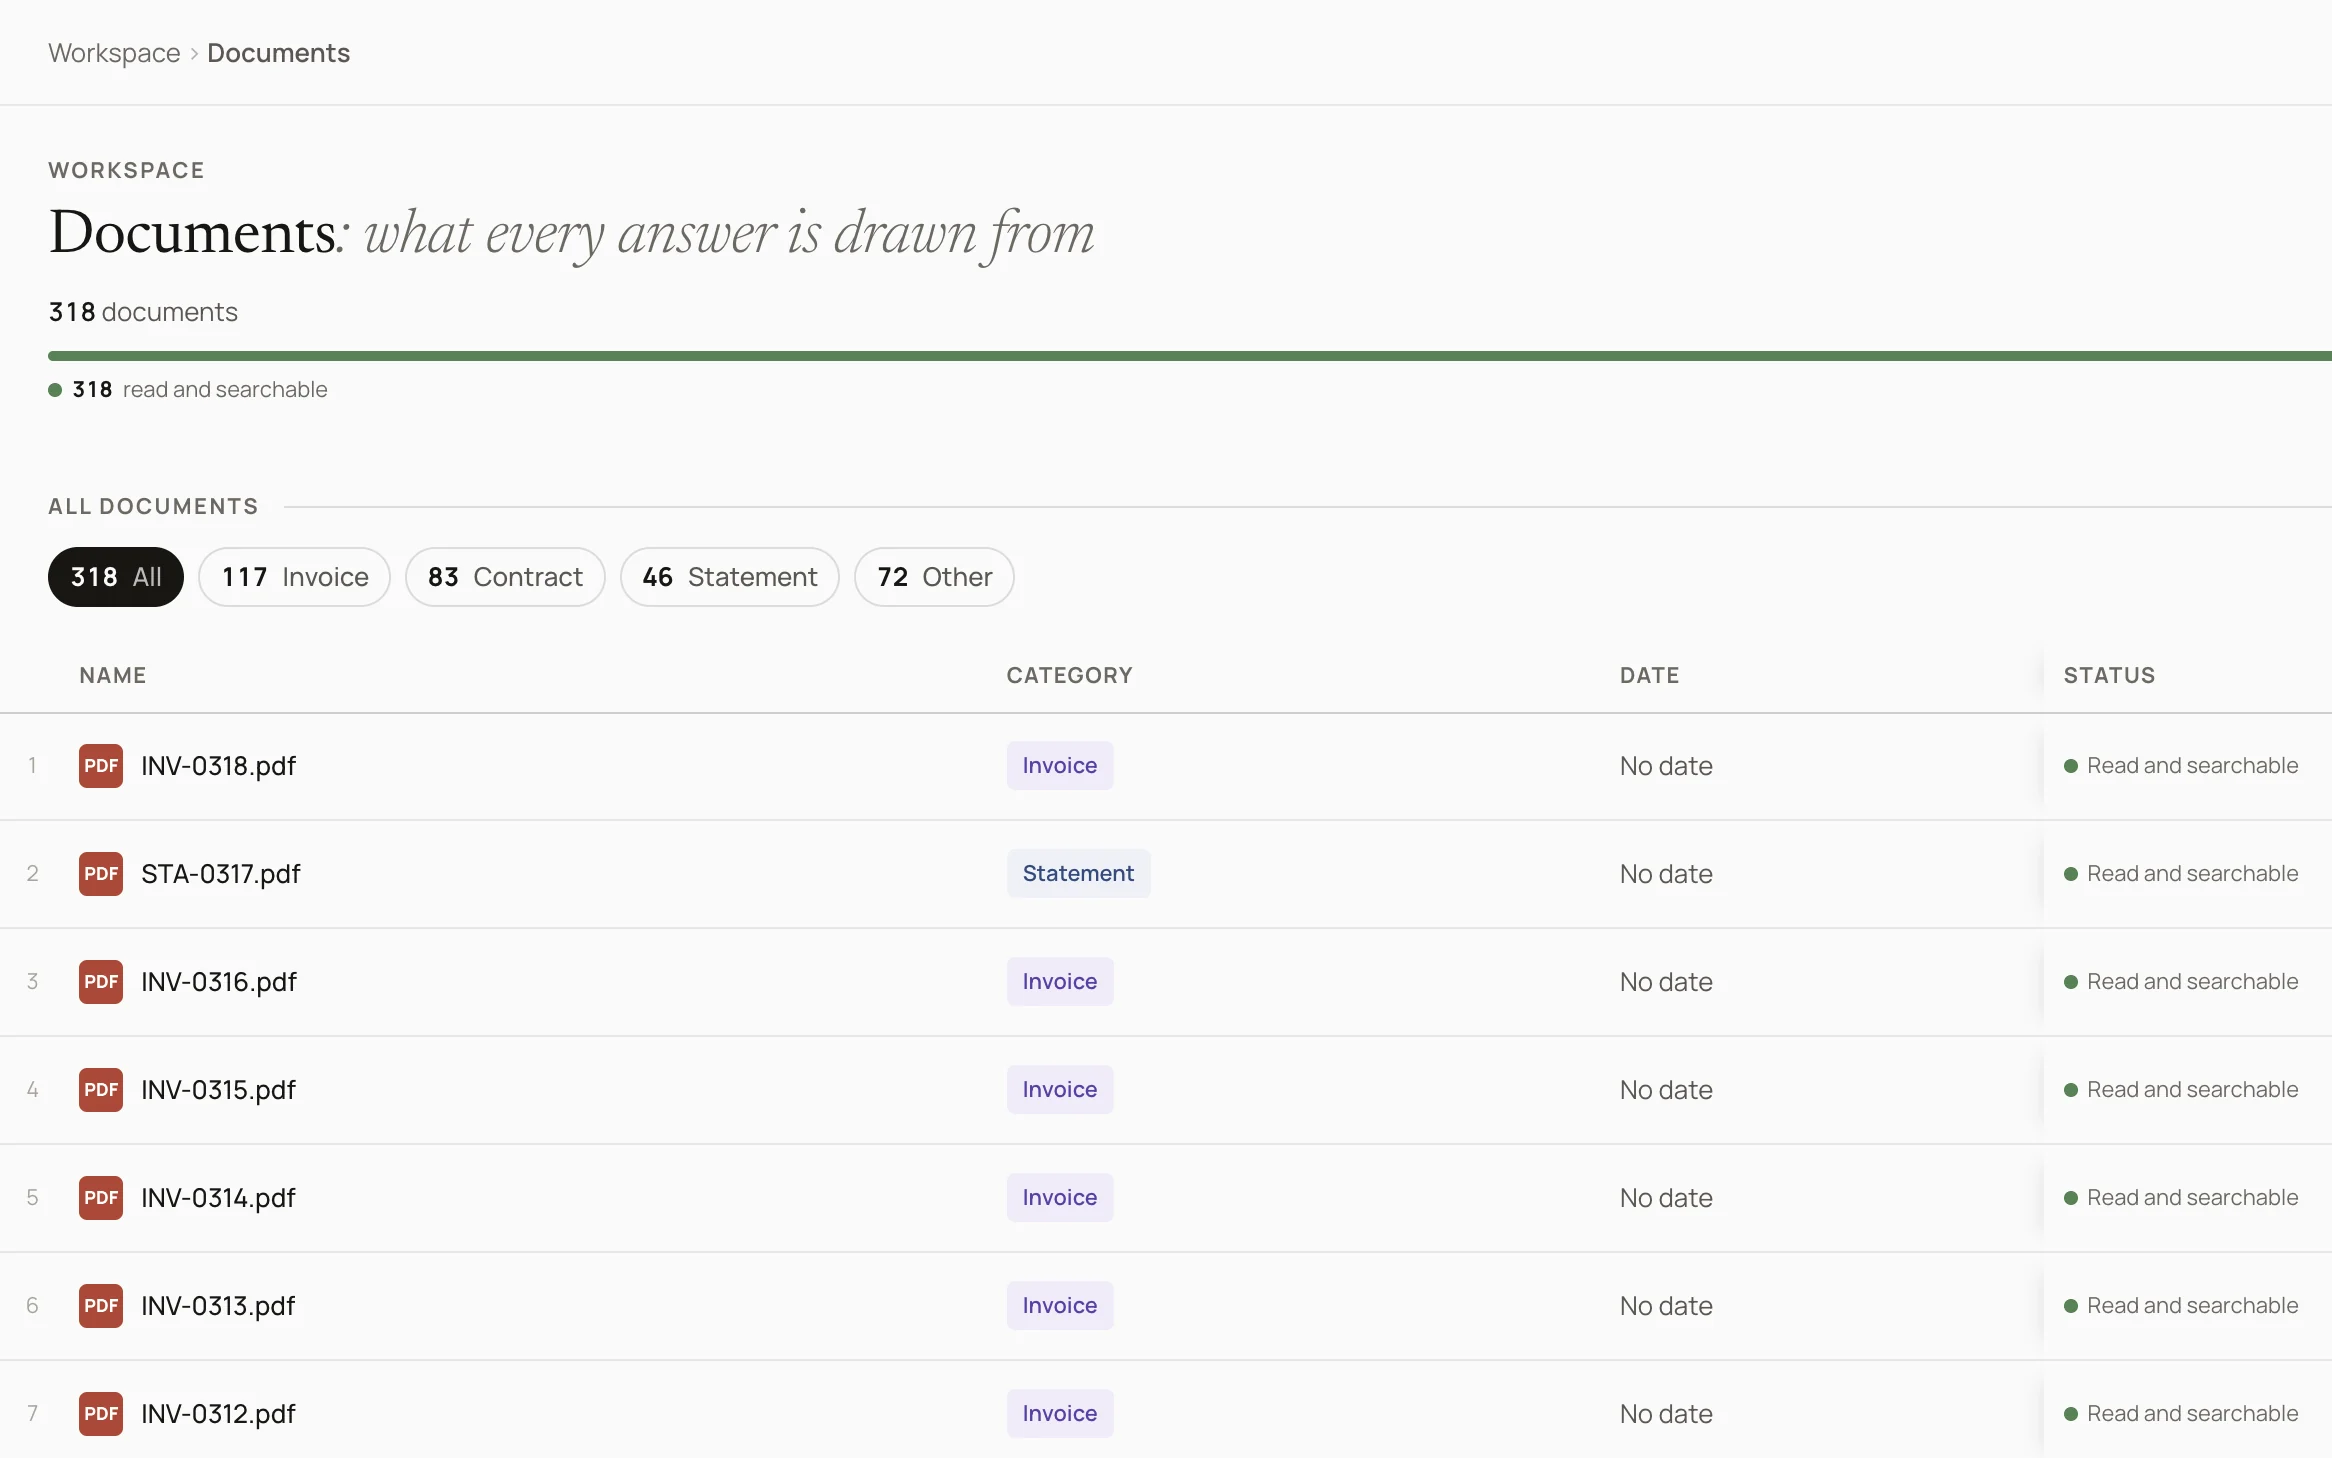Sort by the STATUS column header
Viewport: 2332px width, 1458px height.
coord(2110,676)
